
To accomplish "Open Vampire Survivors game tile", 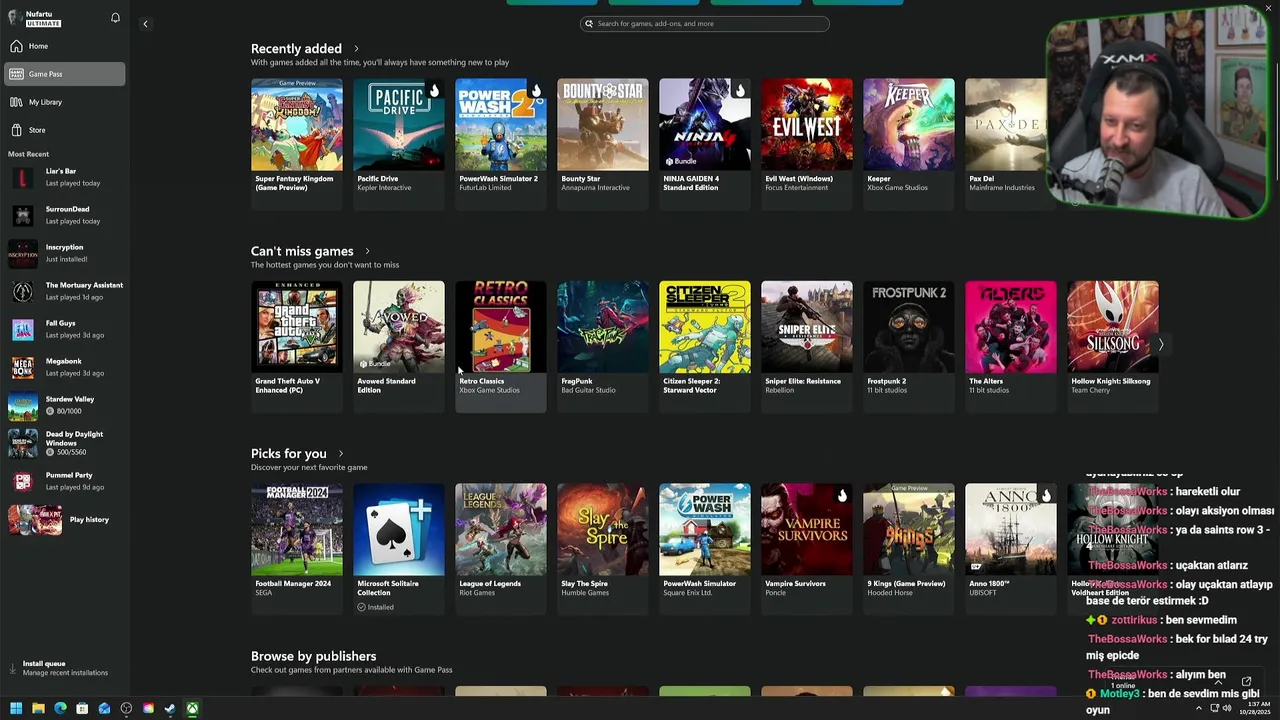I will pos(807,549).
